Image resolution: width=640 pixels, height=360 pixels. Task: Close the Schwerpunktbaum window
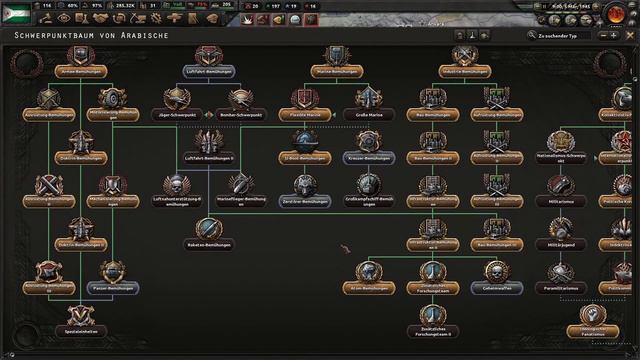[x=630, y=36]
